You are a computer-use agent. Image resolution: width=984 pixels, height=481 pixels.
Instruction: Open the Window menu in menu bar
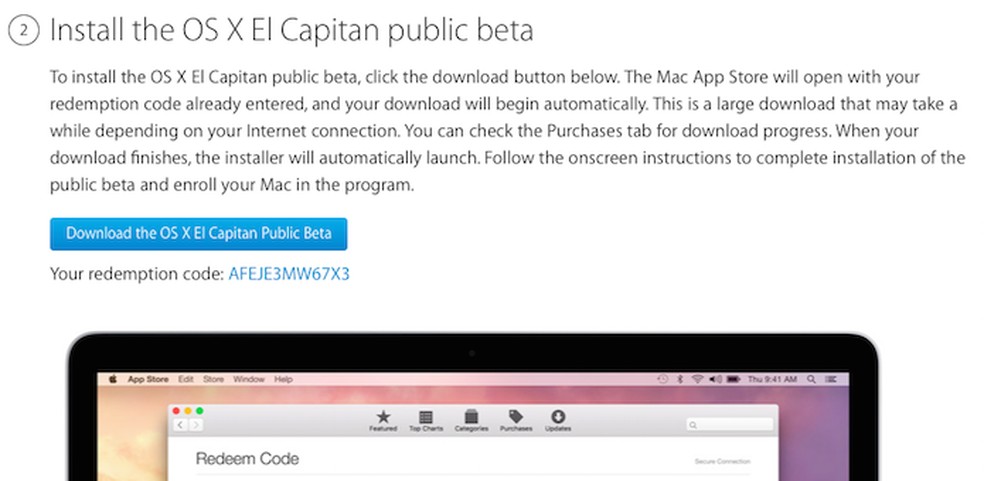point(249,379)
